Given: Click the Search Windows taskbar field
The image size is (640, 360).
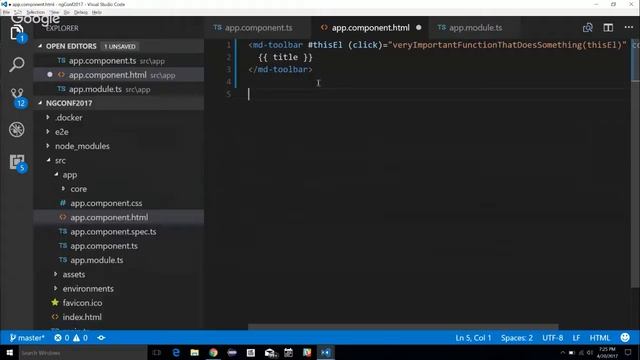Looking at the screenshot, I should [83, 353].
